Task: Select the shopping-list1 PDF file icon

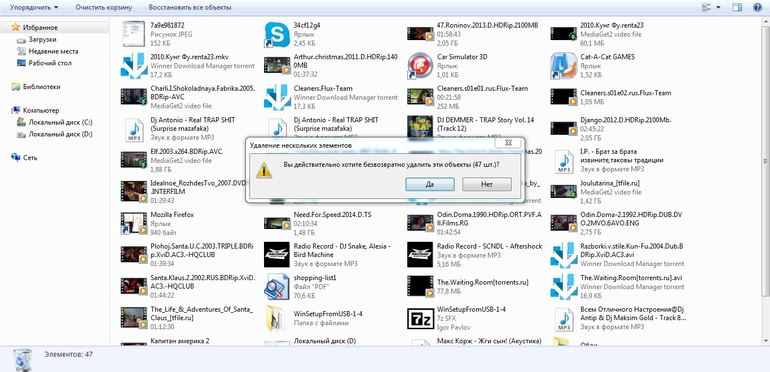Action: pyautogui.click(x=277, y=287)
